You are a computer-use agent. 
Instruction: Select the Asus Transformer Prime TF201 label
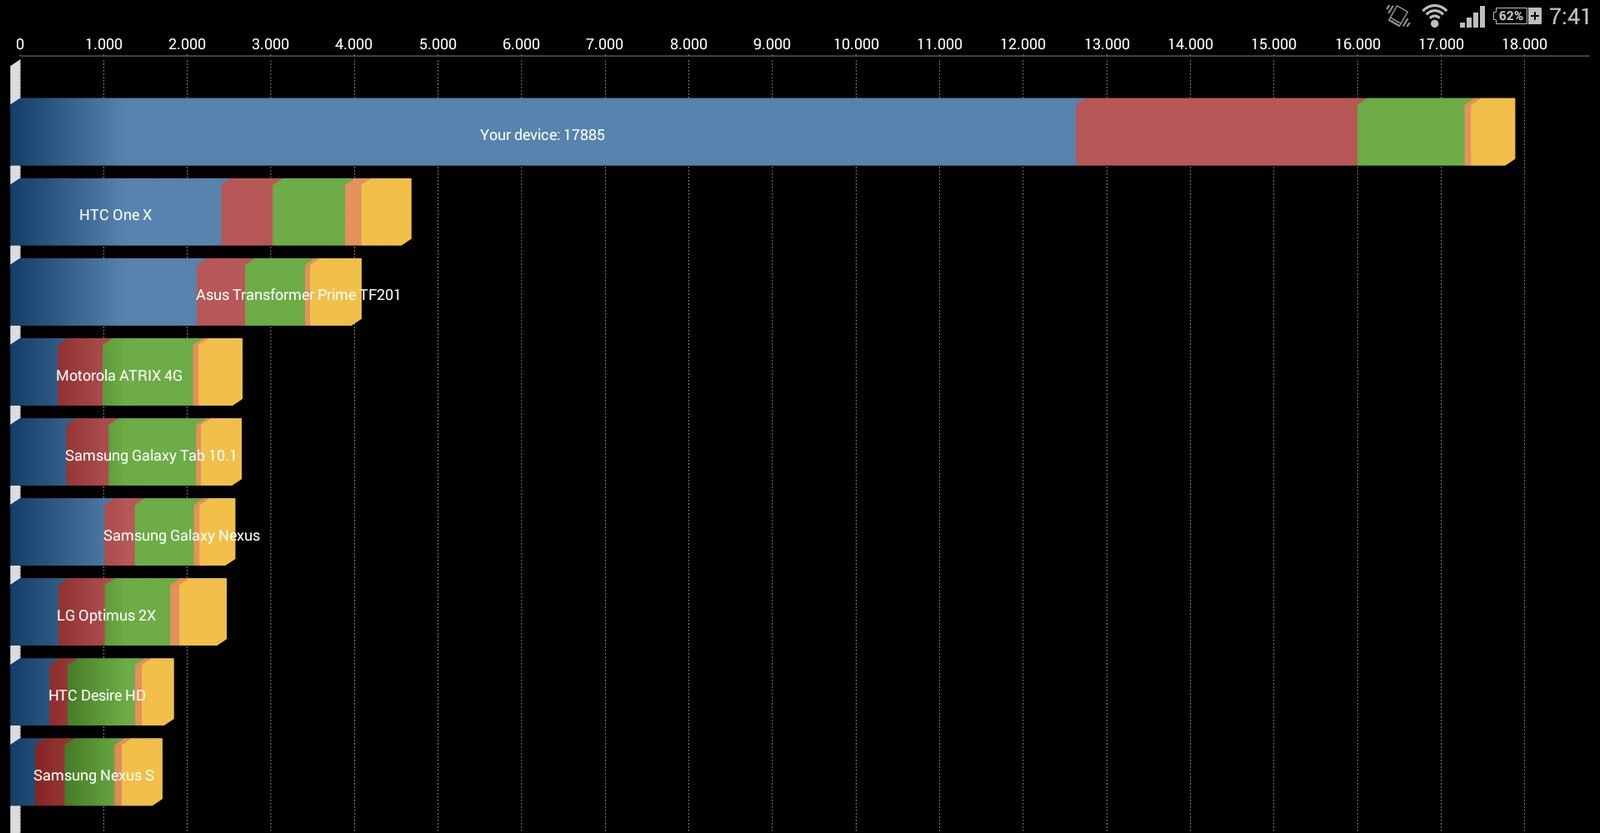pos(298,295)
